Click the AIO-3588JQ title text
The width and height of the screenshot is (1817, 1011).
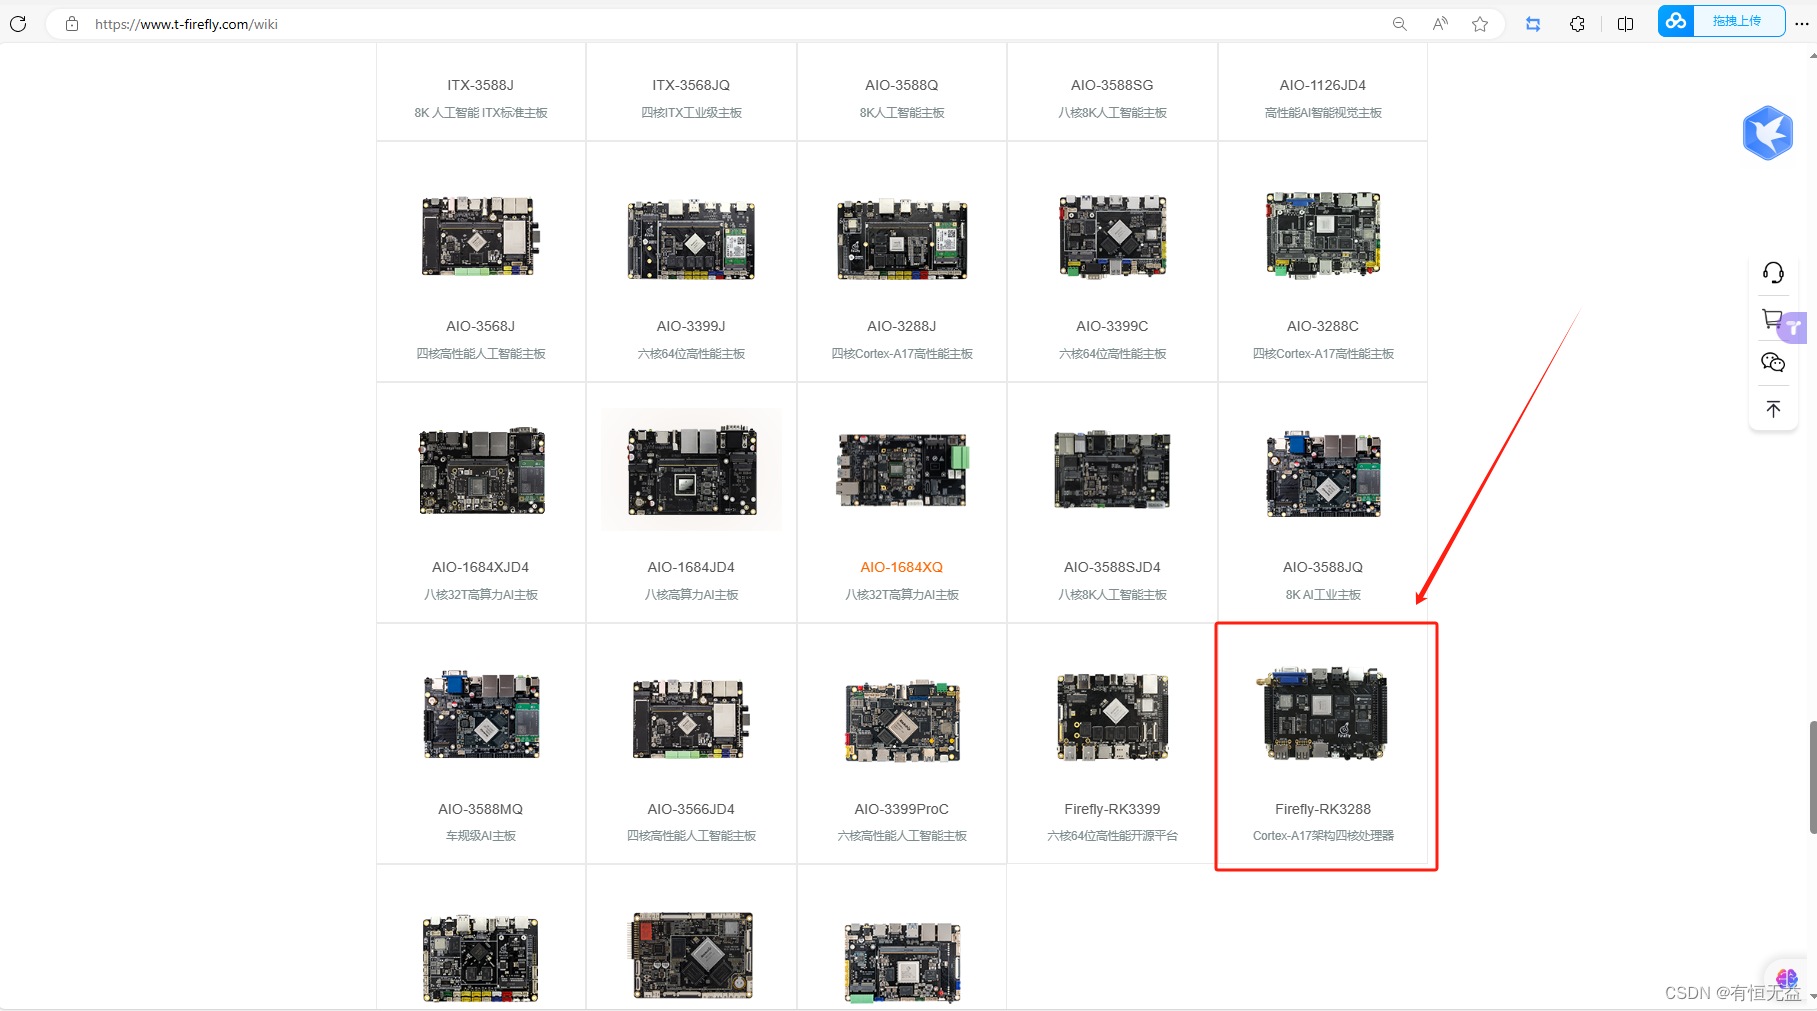[1323, 567]
